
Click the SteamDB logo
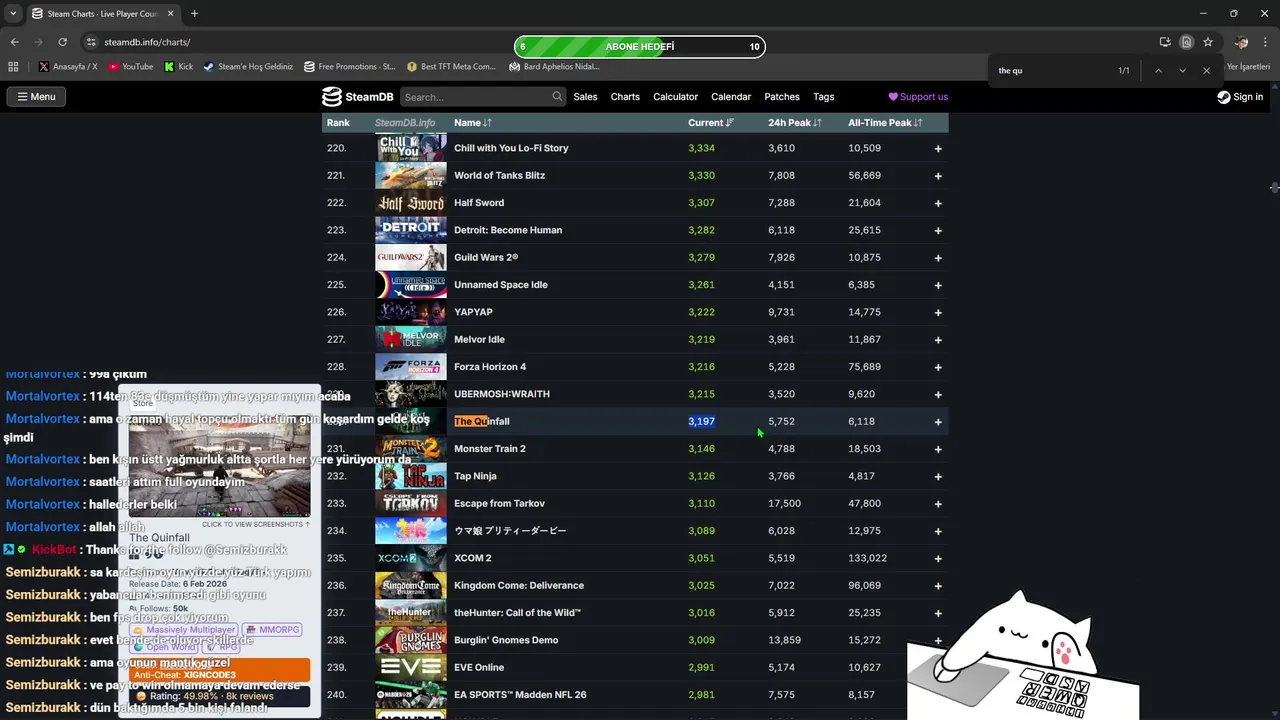pyautogui.click(x=357, y=97)
